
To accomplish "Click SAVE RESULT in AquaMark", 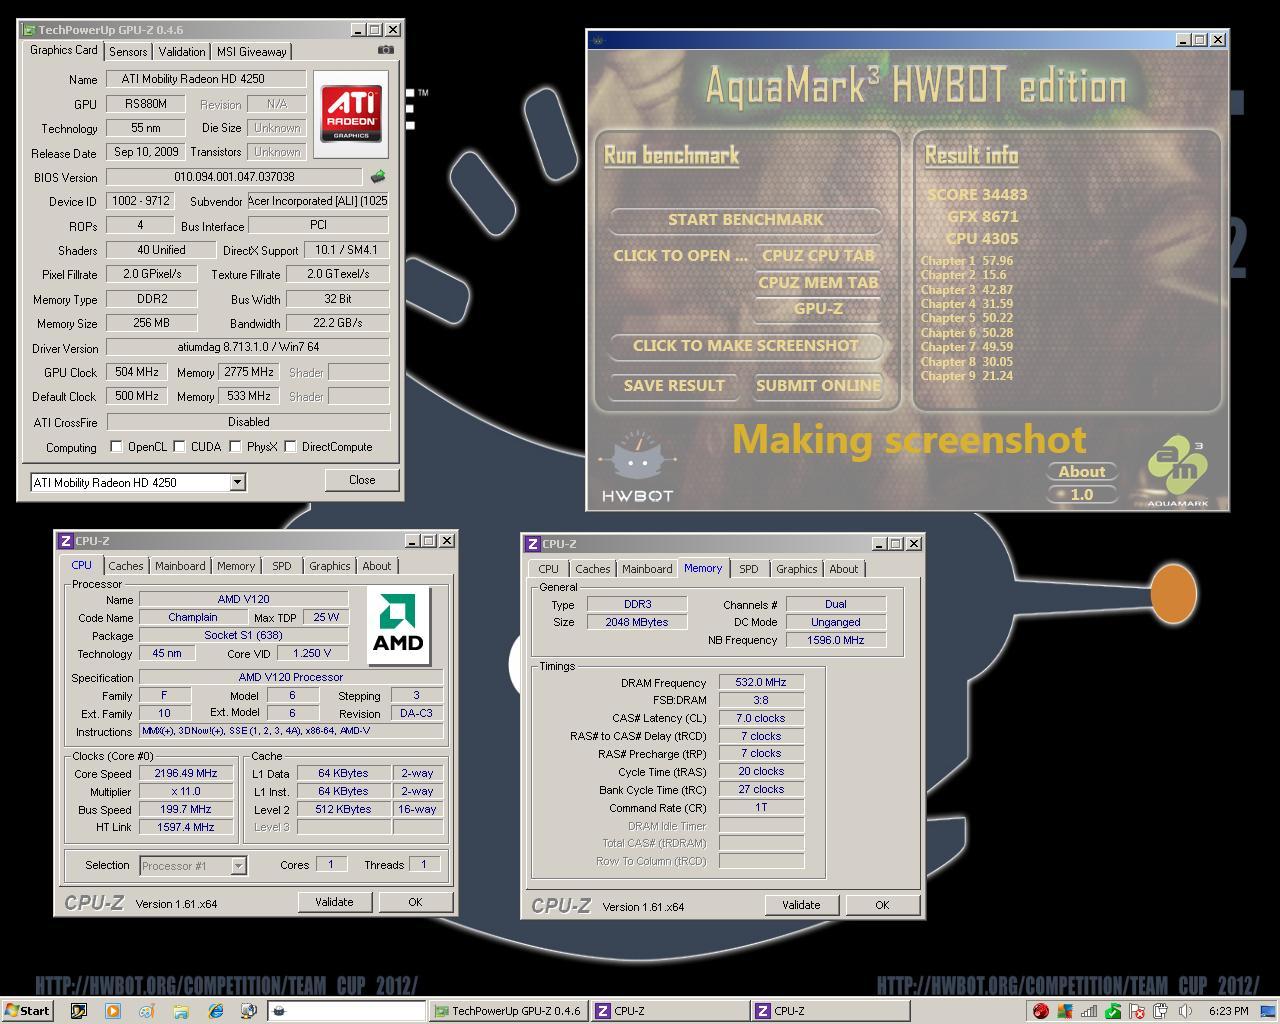I will click(674, 386).
